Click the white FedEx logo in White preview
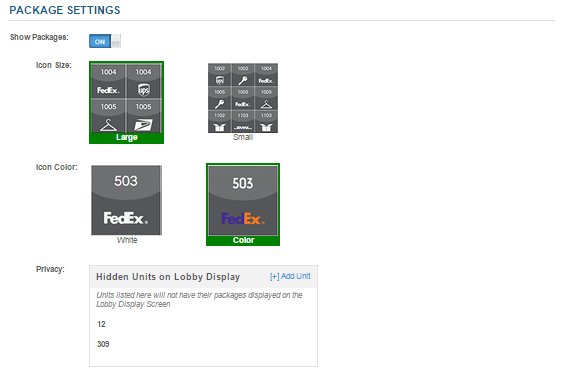 (x=126, y=218)
